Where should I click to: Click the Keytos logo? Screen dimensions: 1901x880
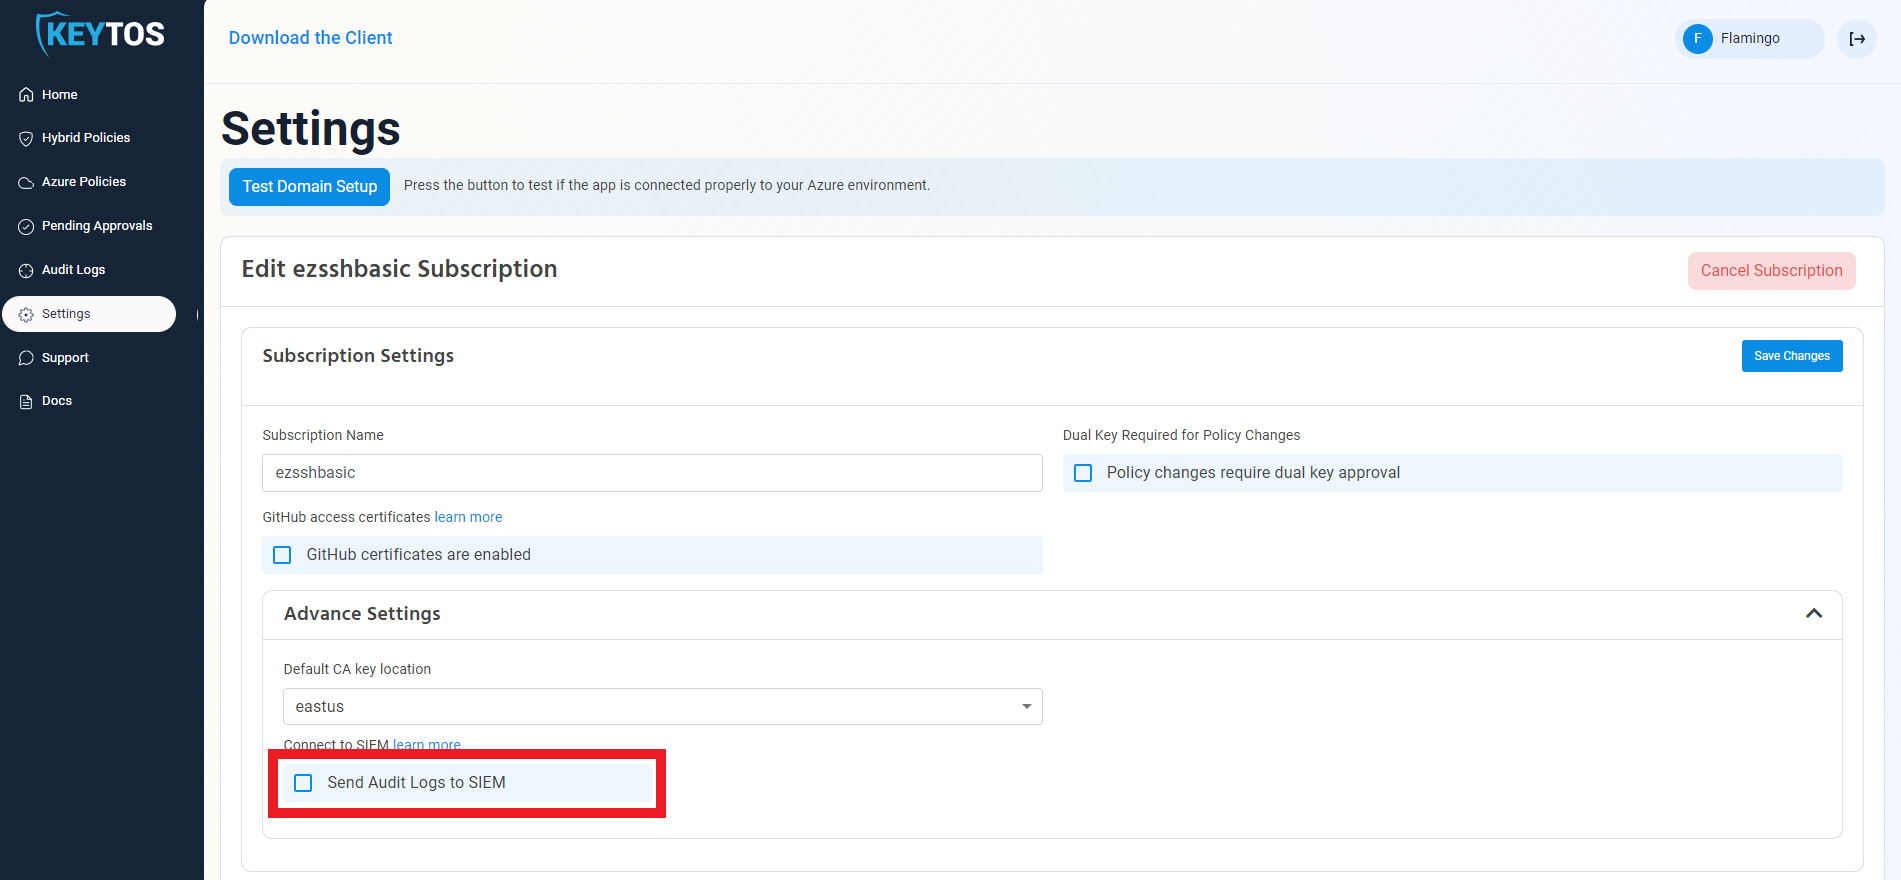click(100, 34)
